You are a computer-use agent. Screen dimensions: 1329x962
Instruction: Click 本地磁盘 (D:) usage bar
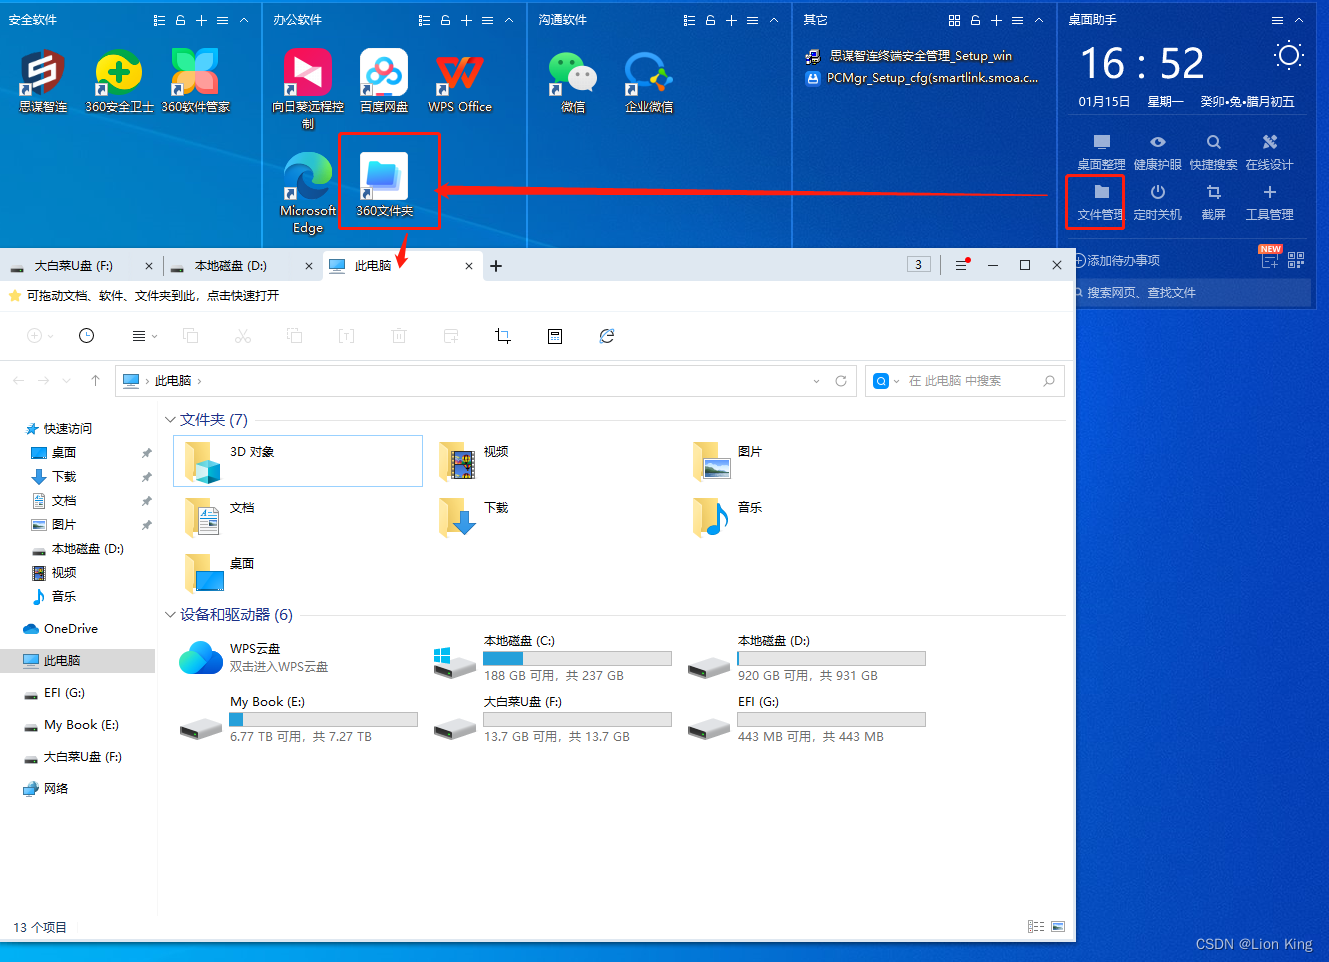[831, 659]
